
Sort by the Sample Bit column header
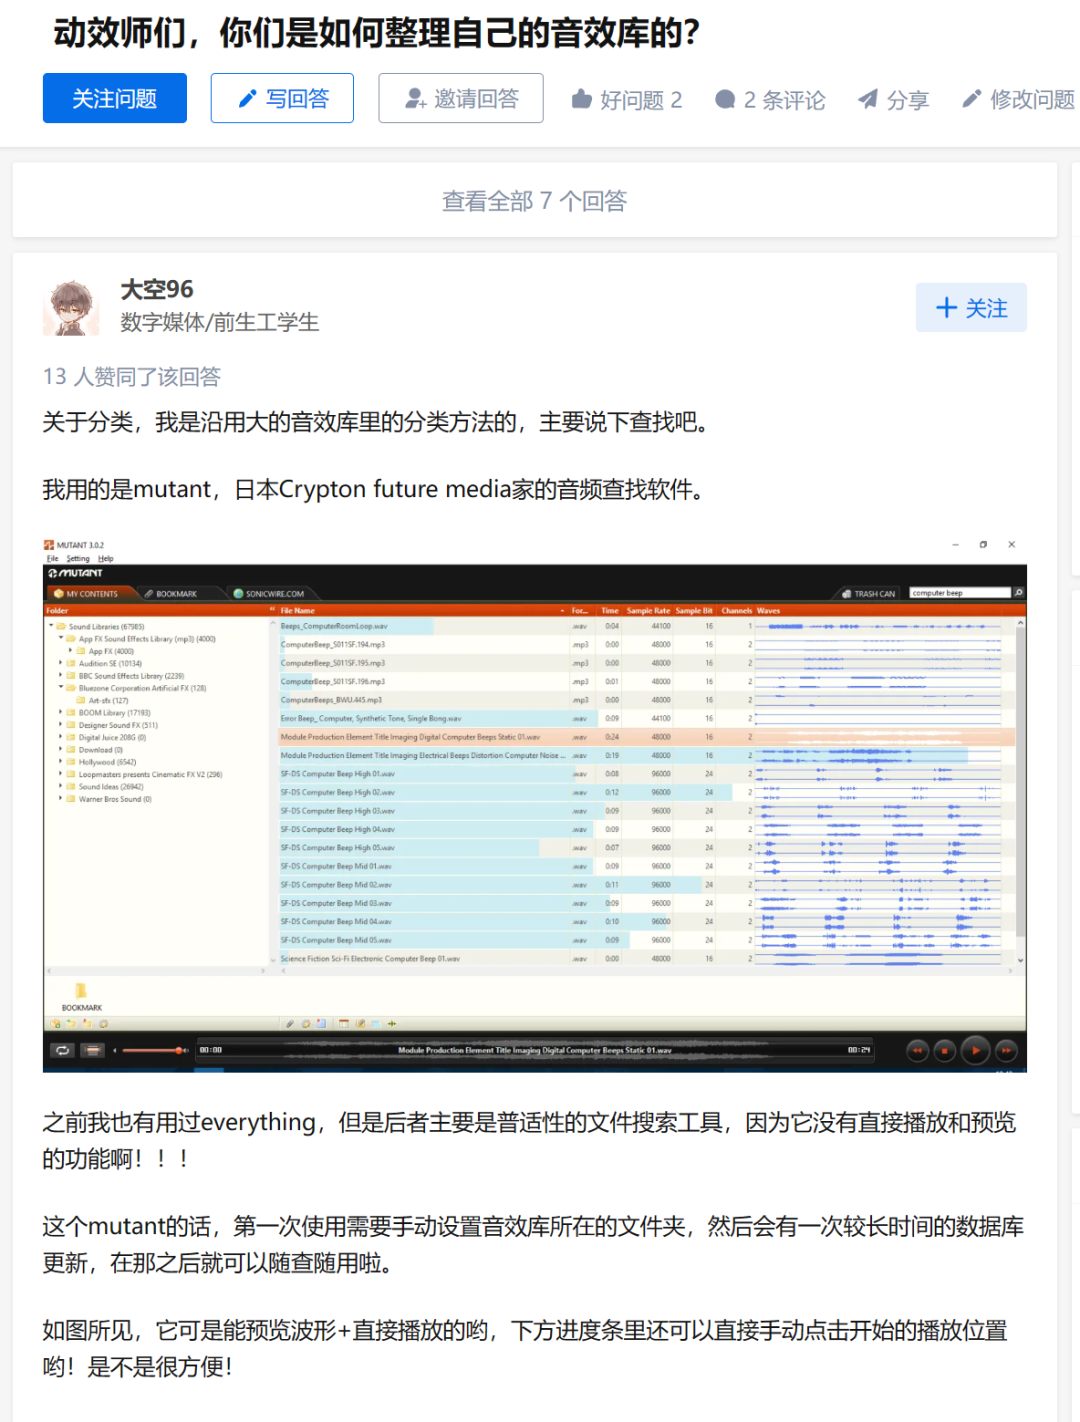pyautogui.click(x=694, y=610)
